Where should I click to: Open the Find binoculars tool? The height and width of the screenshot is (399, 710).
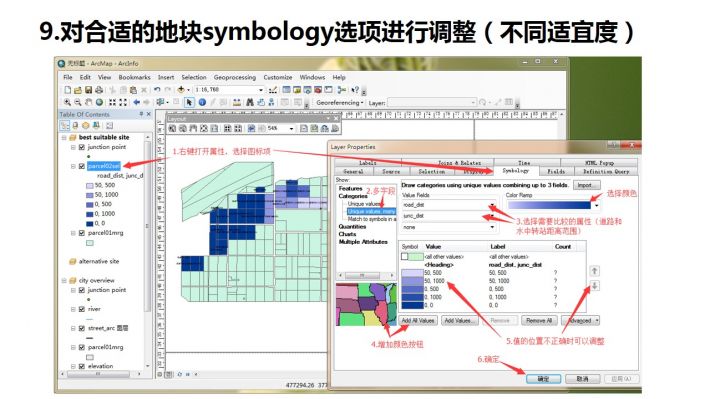point(249,102)
